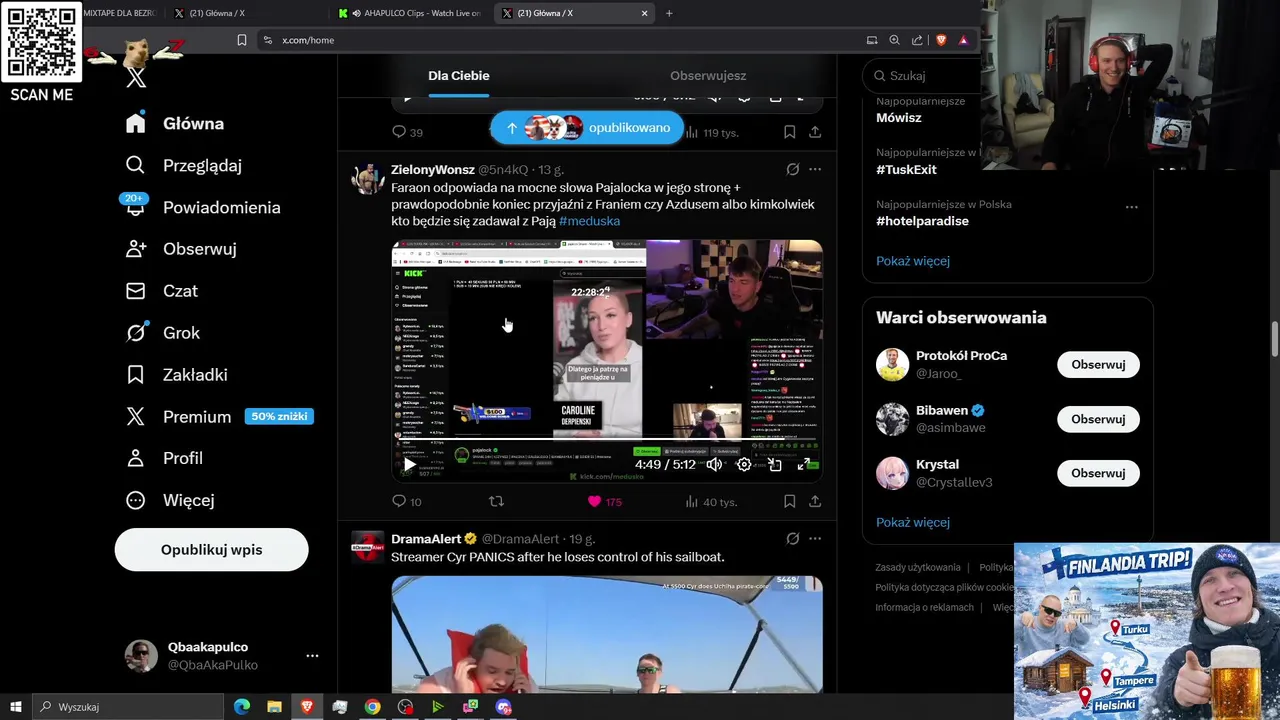Open #TuskExit trending topic
The image size is (1280, 720).
pyautogui.click(x=906, y=170)
